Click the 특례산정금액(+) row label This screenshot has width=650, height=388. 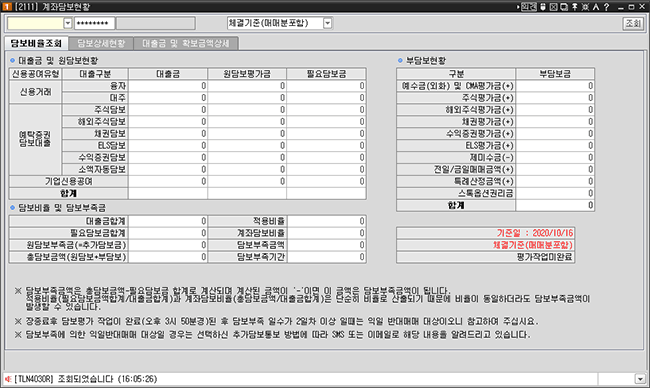tap(456, 182)
